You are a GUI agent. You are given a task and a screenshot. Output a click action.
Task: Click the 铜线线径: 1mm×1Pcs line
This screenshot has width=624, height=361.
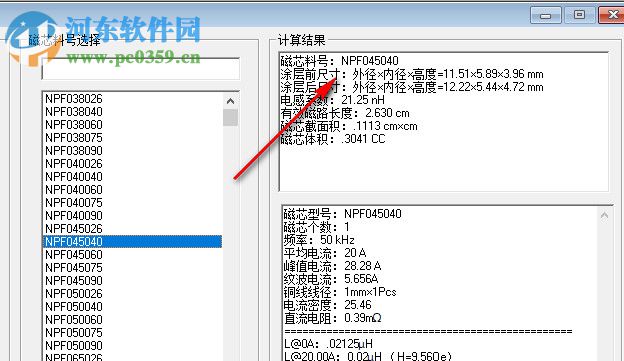click(340, 292)
